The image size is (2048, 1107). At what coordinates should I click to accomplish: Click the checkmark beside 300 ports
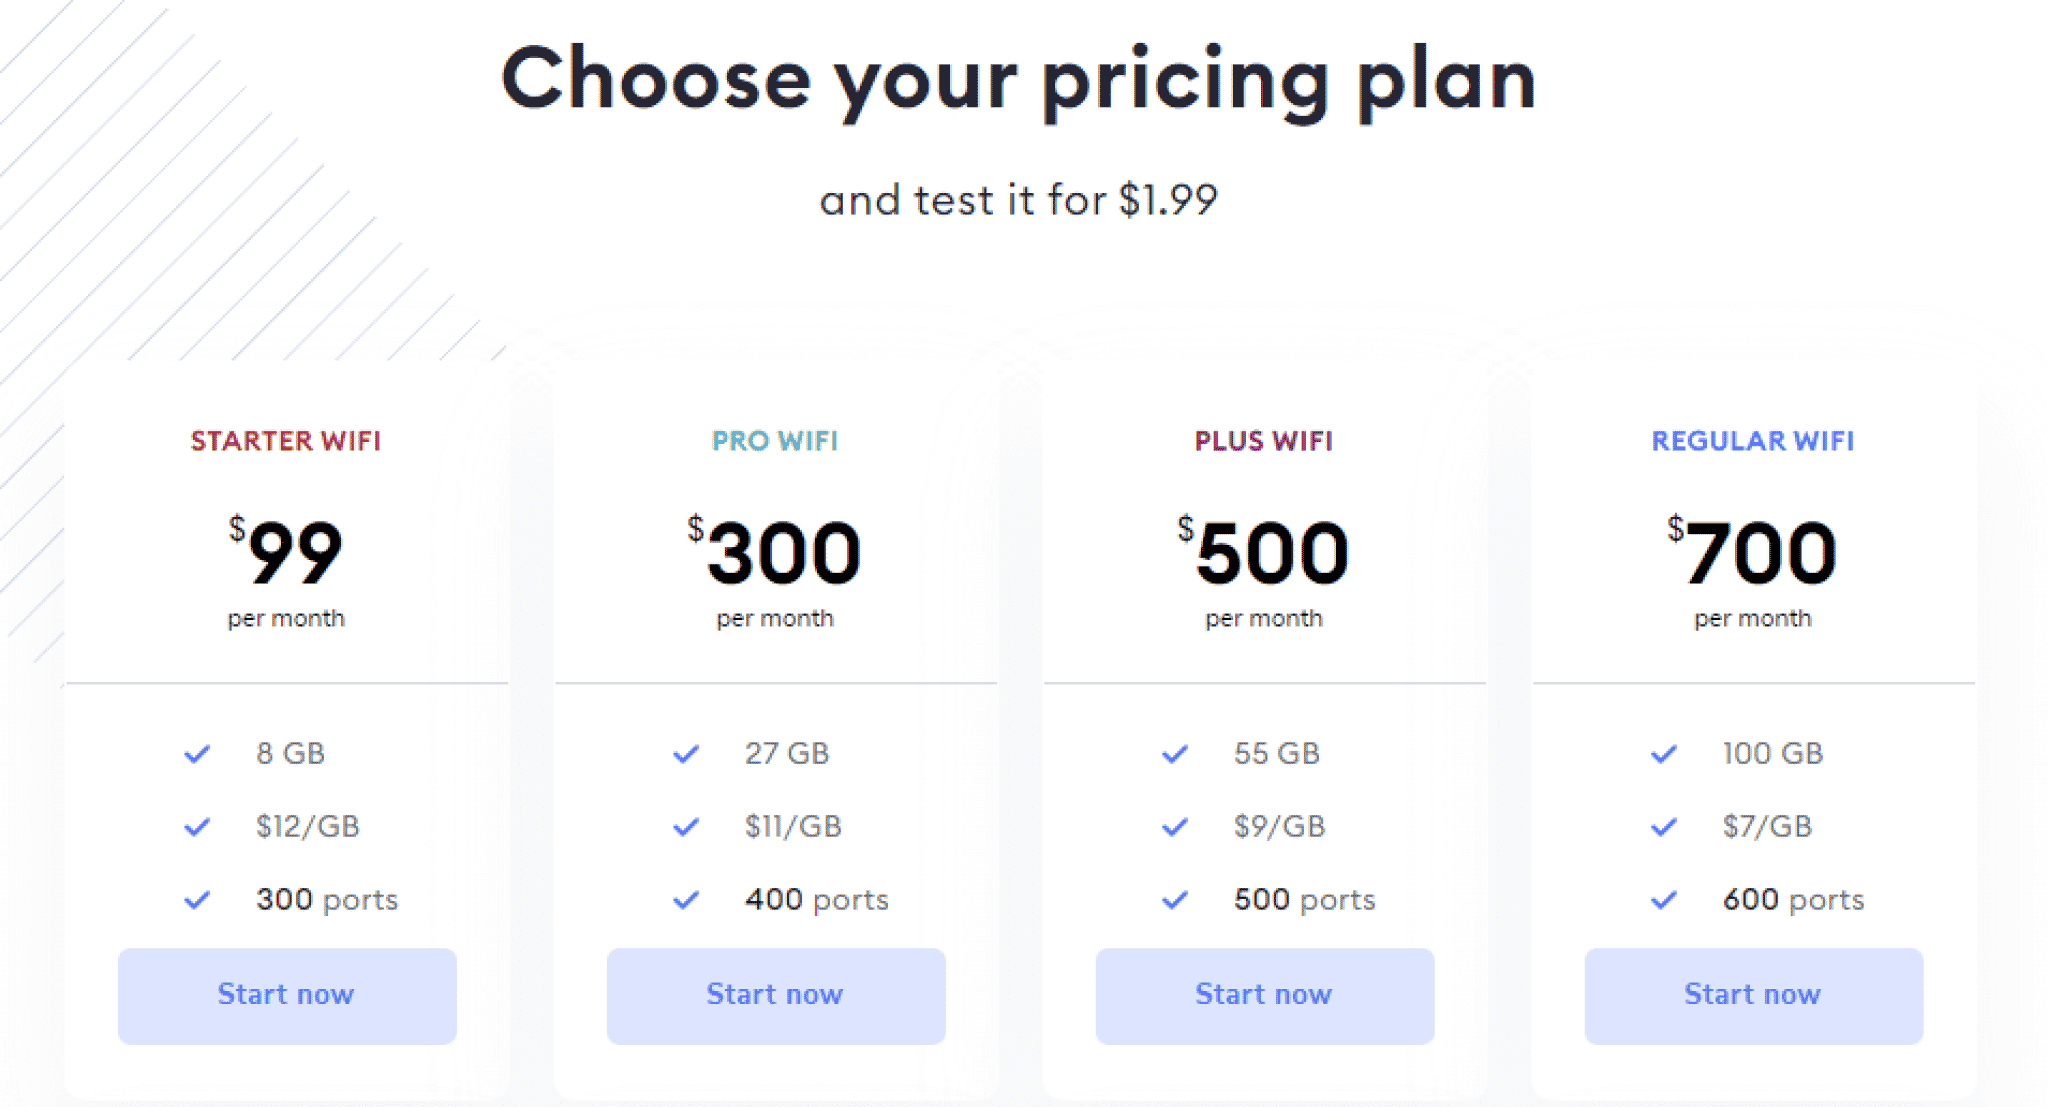pos(197,900)
